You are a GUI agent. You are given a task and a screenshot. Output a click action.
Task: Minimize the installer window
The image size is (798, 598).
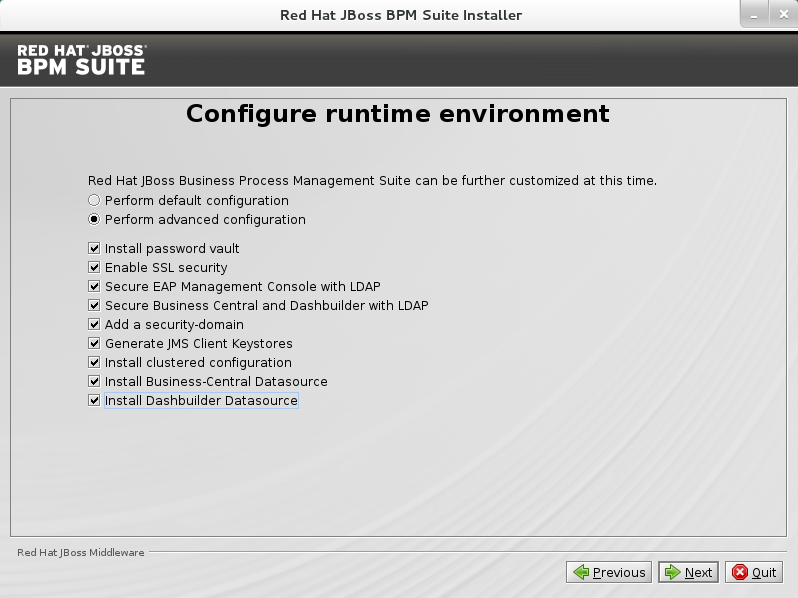coord(754,15)
